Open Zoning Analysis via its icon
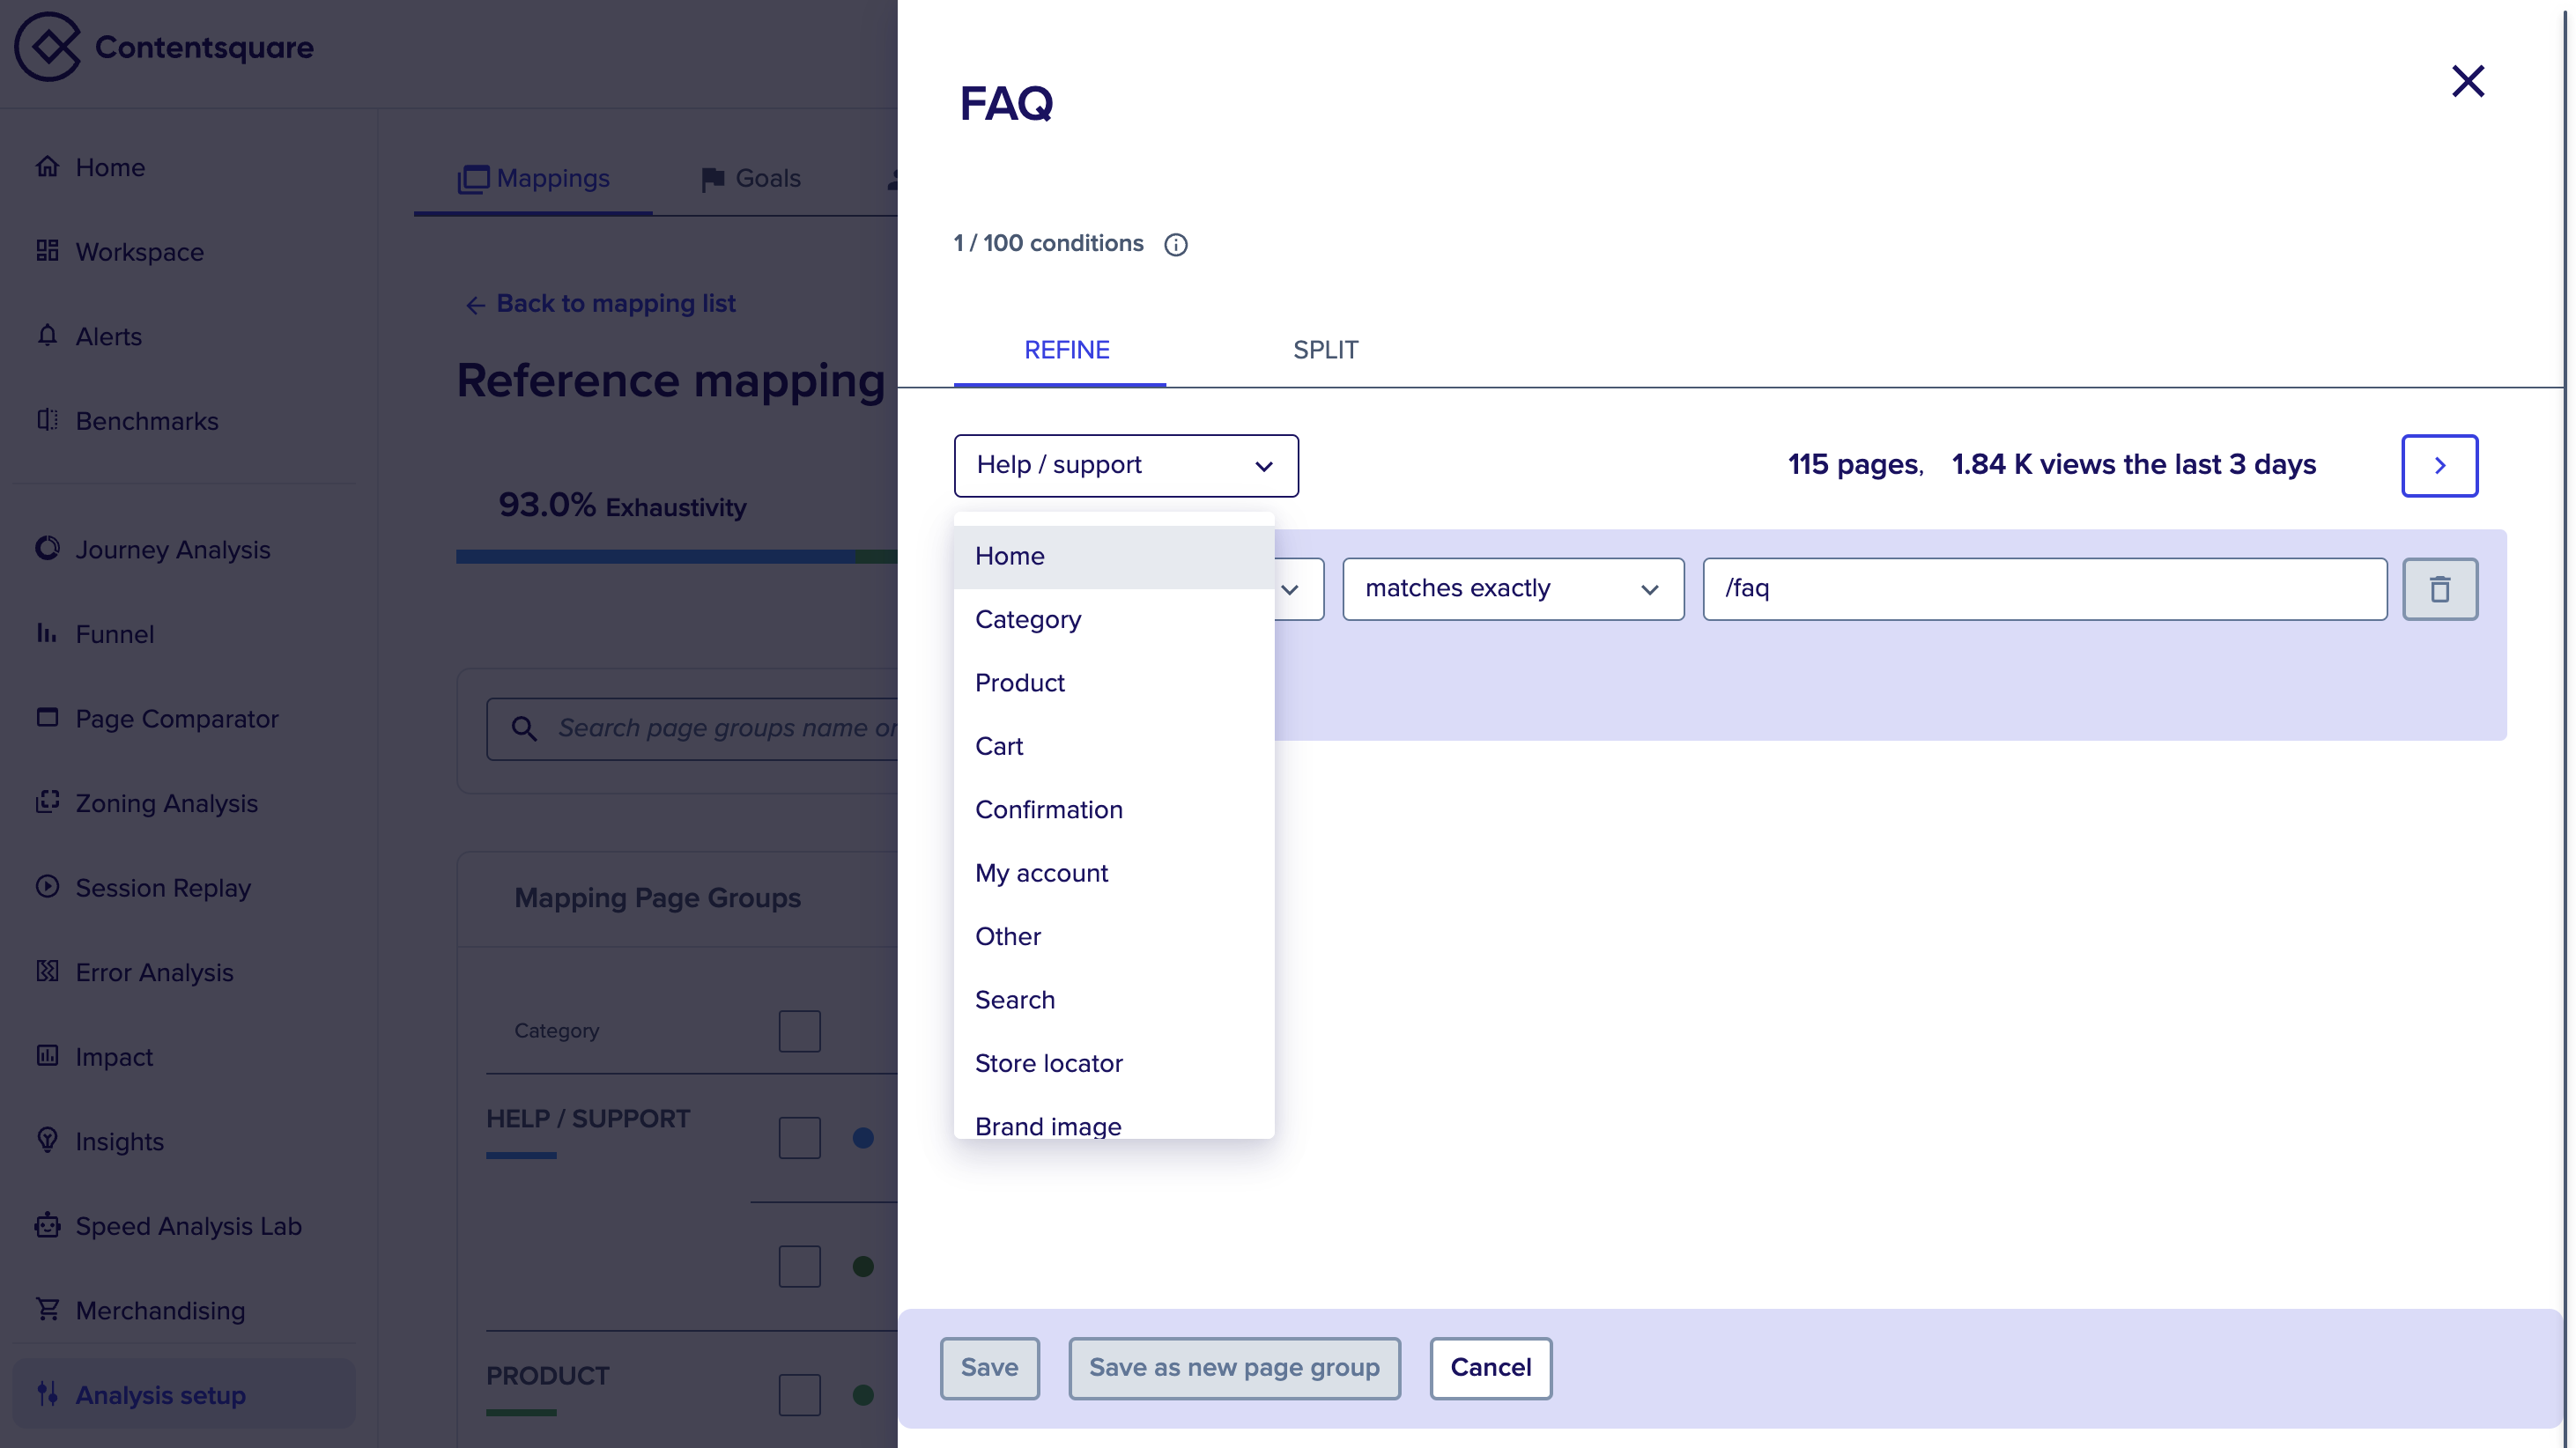 (x=47, y=802)
